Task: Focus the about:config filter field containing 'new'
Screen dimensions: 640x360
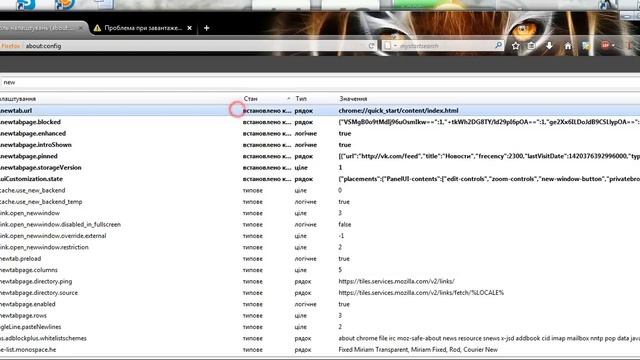Action: [x=320, y=82]
